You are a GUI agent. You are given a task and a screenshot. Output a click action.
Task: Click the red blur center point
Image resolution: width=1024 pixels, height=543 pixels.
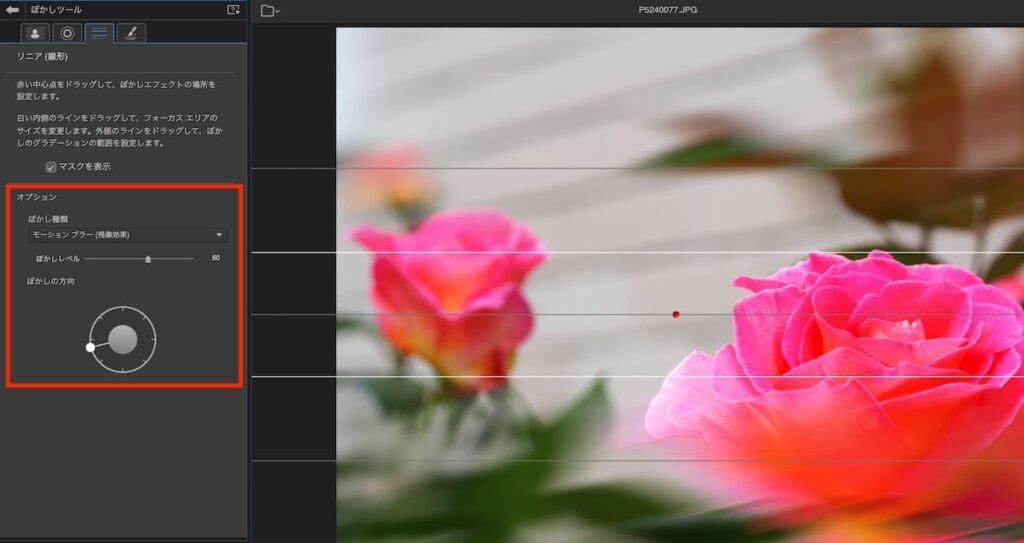(676, 314)
